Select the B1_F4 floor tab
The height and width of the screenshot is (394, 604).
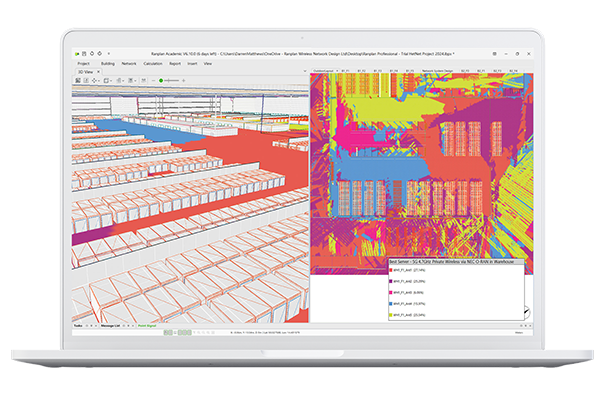point(394,71)
